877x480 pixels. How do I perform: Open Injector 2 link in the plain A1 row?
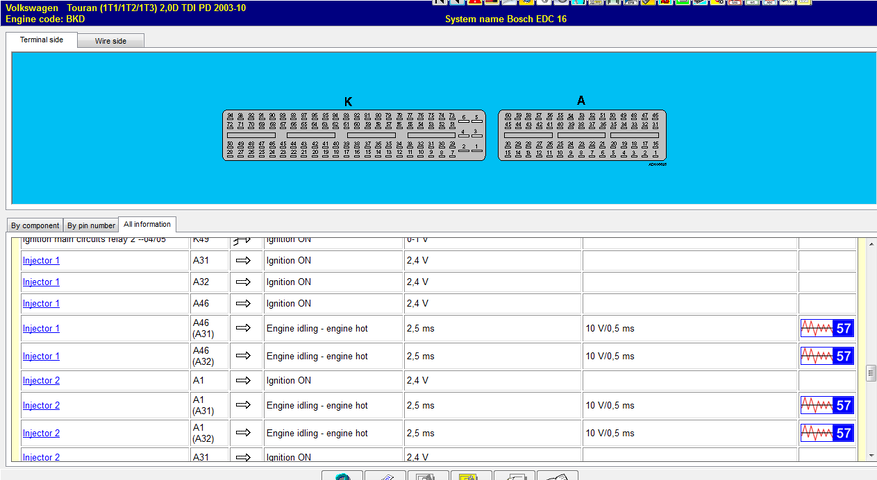[x=41, y=380]
